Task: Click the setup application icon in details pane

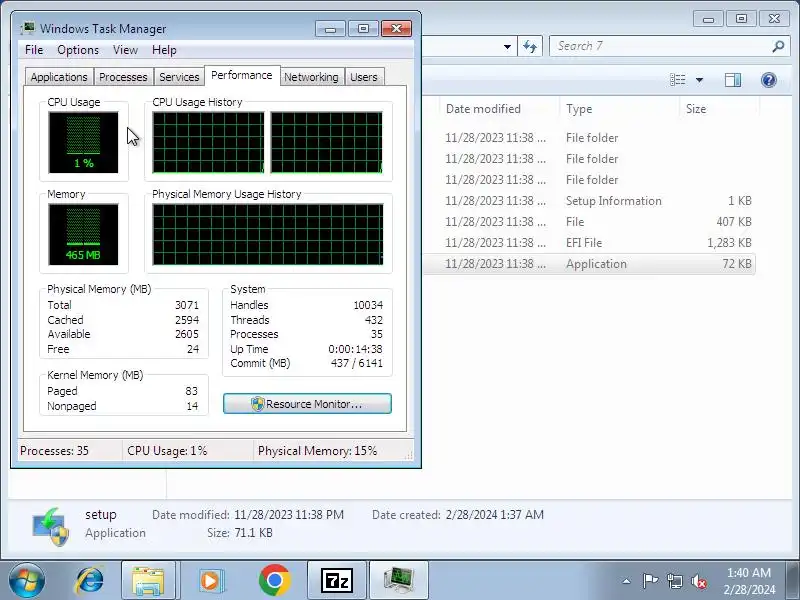Action: (50, 526)
